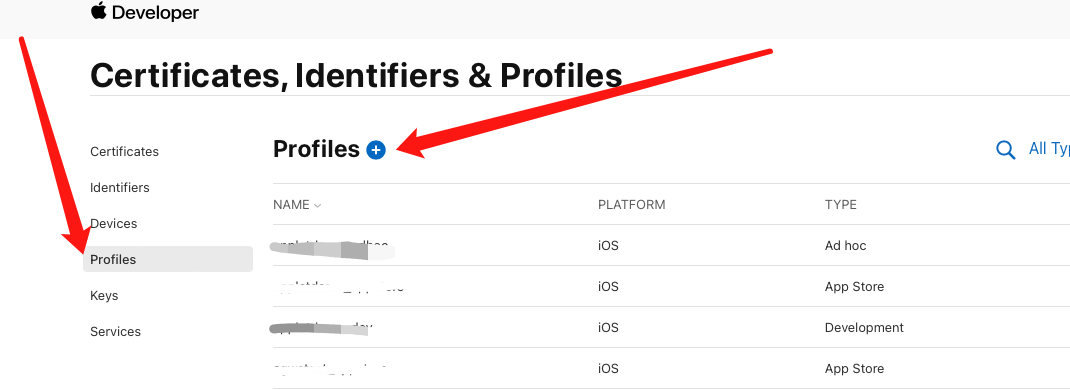Open Certificates in the sidebar
The image size is (1070, 390).
[x=124, y=151]
